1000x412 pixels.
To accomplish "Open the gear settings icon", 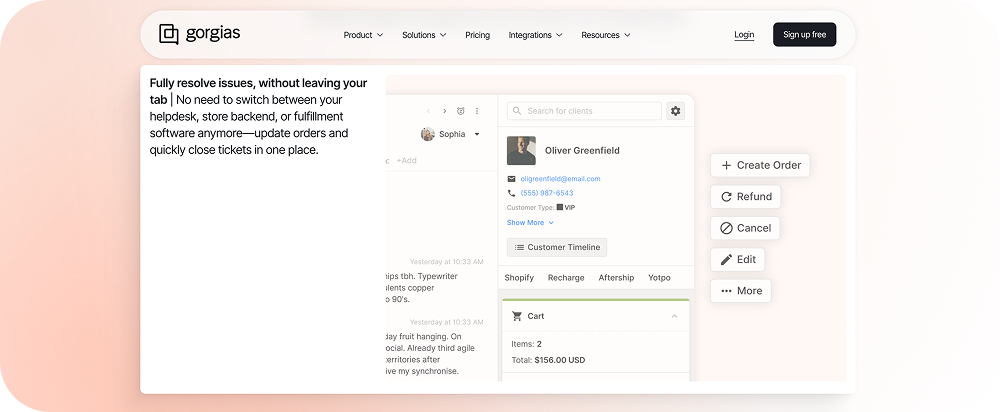I will click(x=675, y=111).
